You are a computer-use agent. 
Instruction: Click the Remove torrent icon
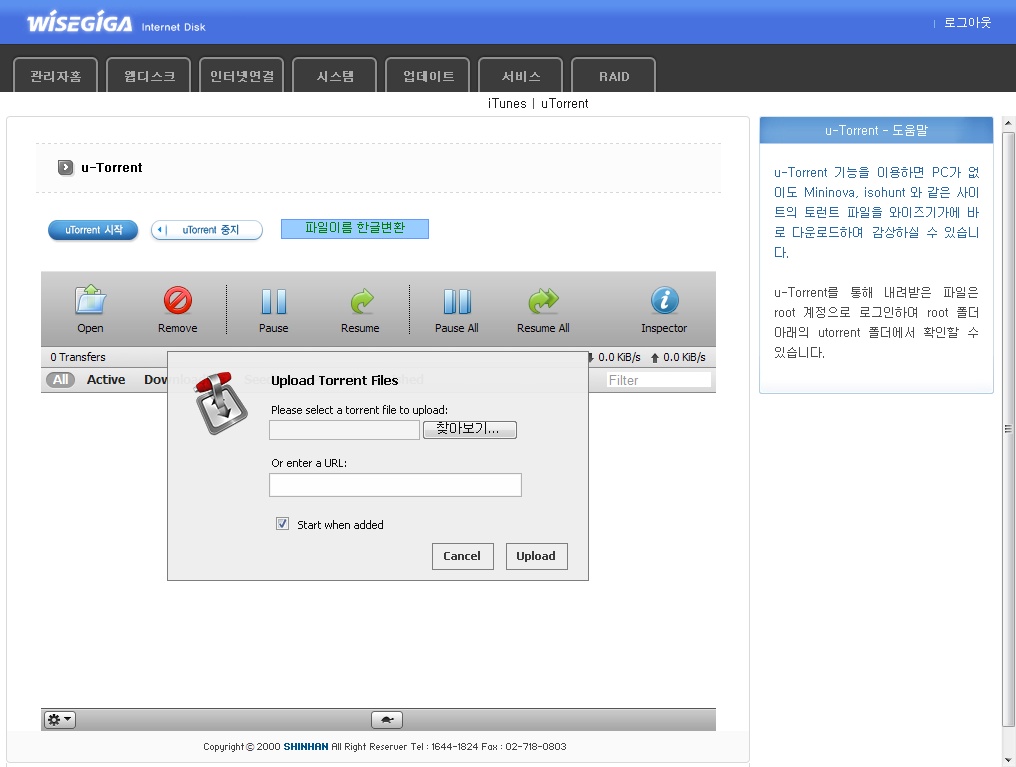(178, 302)
